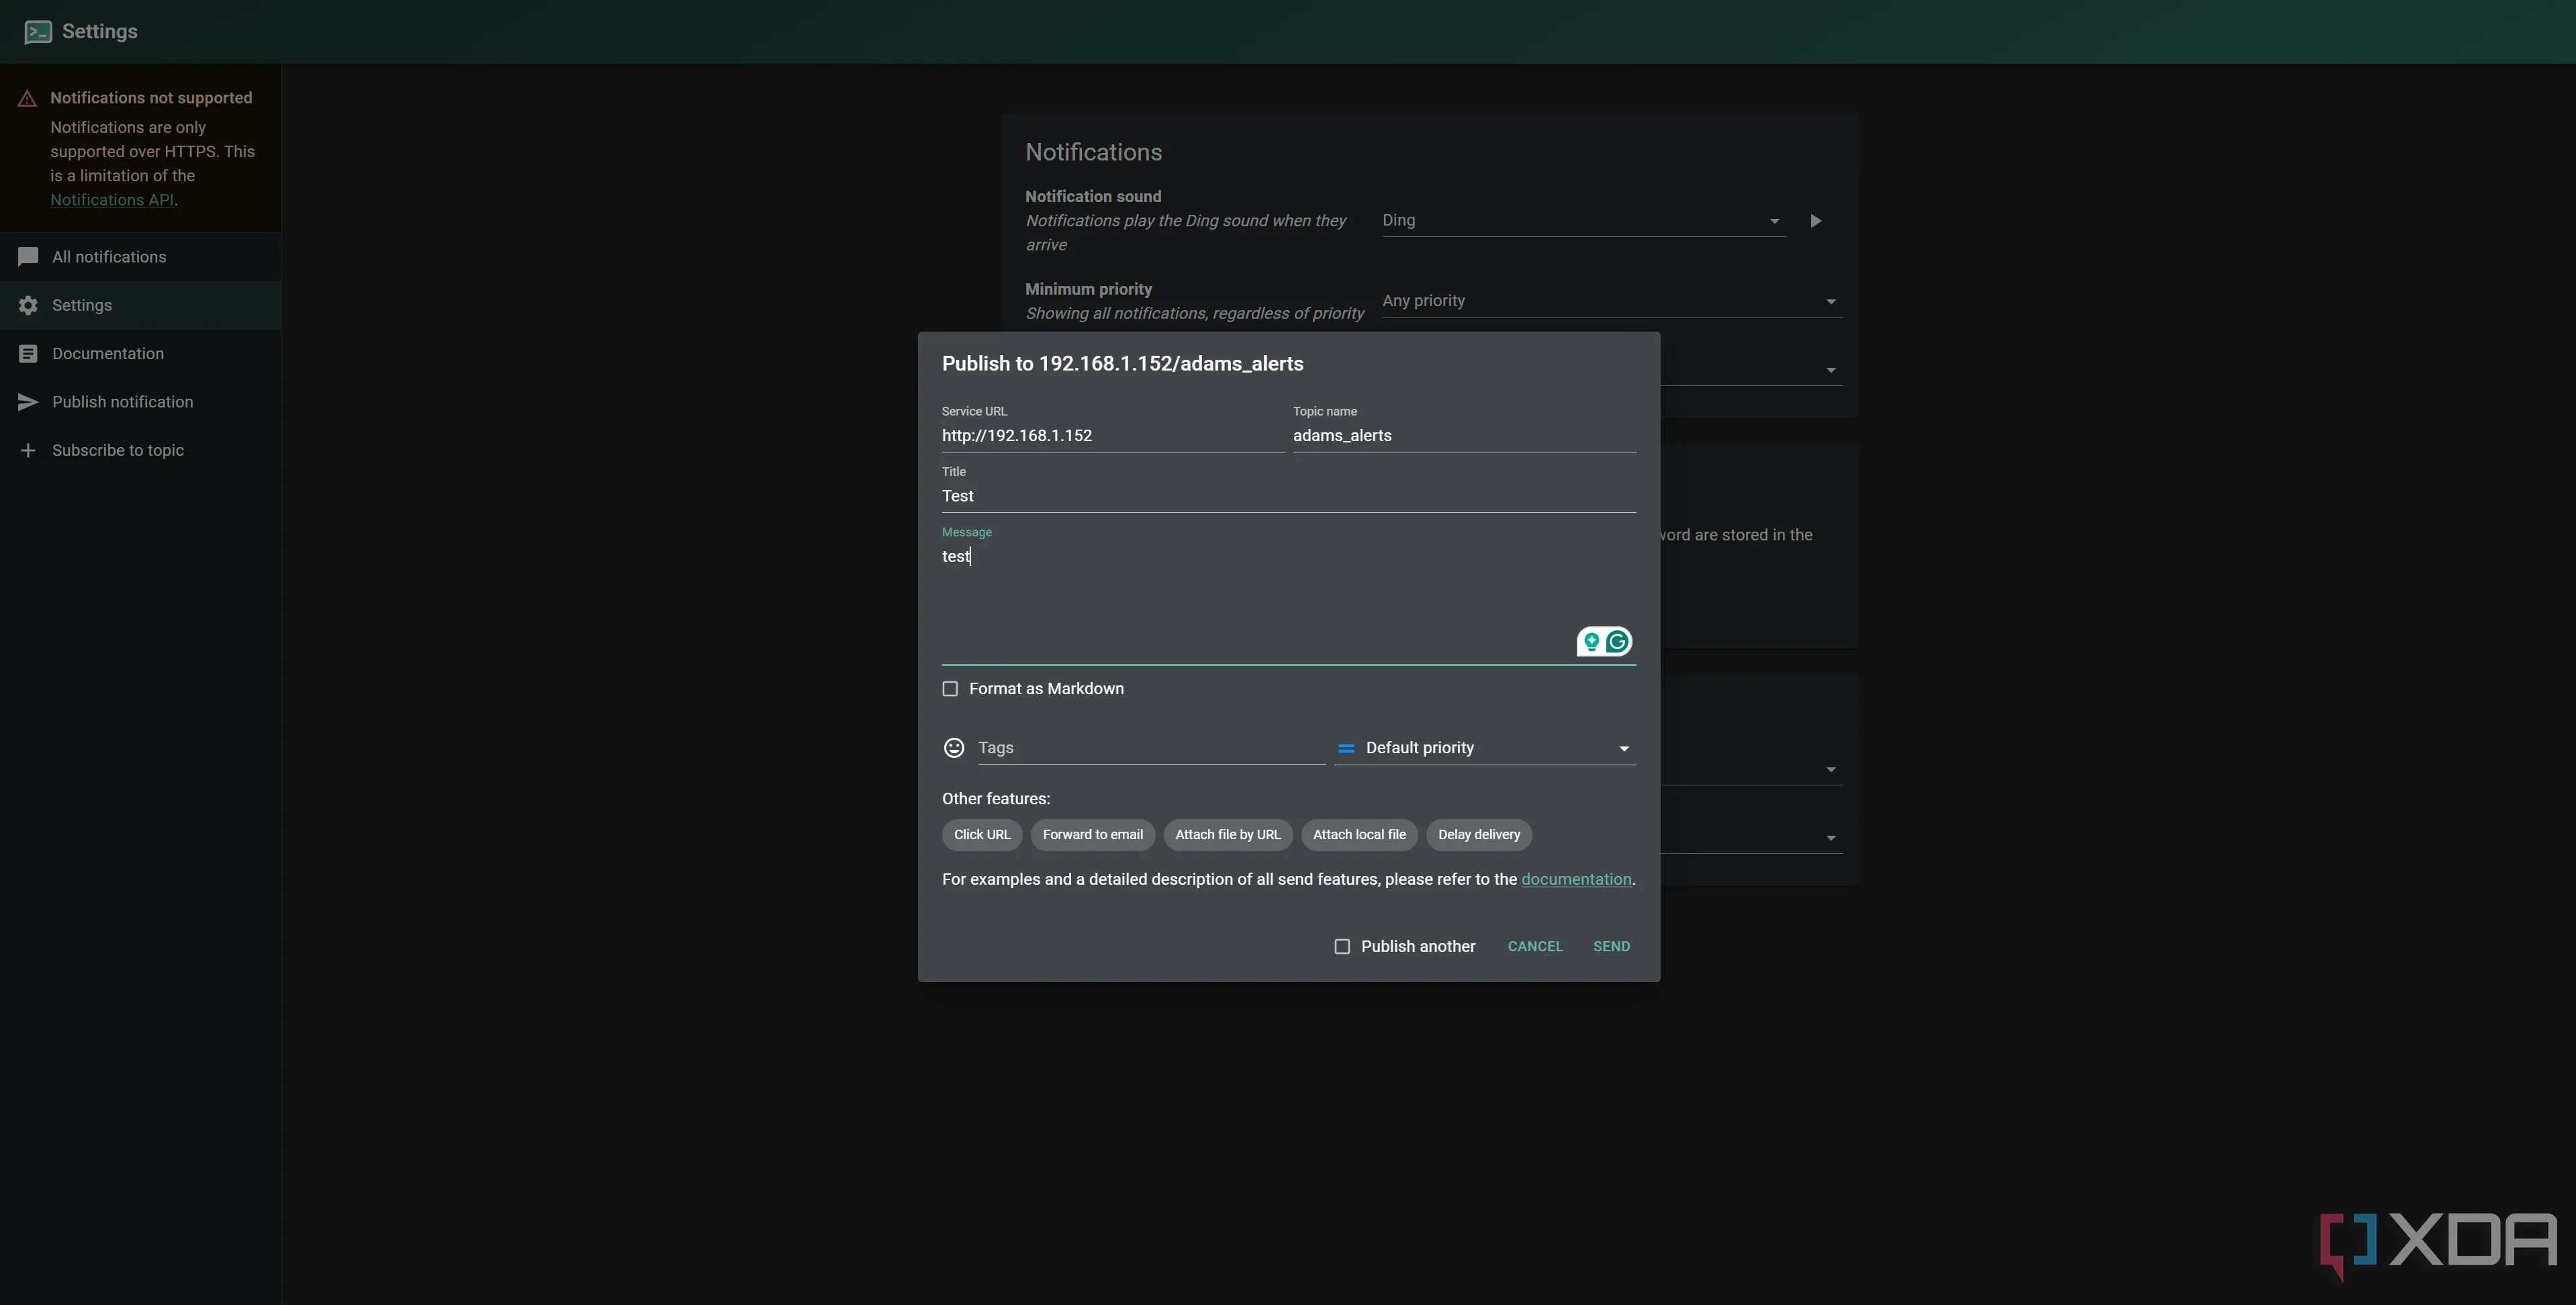Click the Settings gear icon in sidebar
Viewport: 2576px width, 1305px height.
click(28, 306)
